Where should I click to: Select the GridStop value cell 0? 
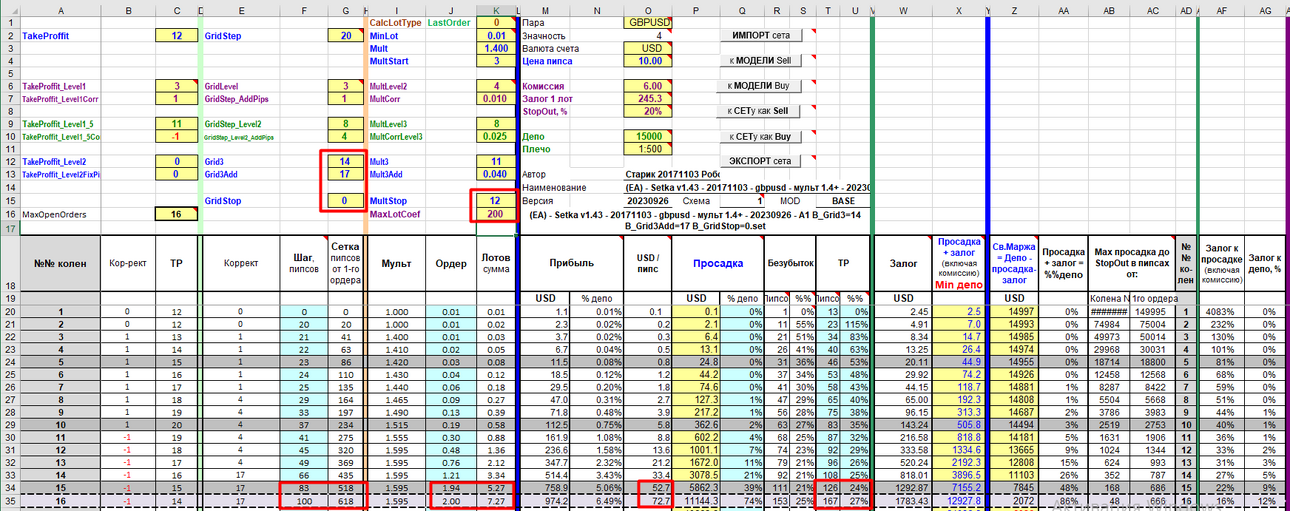(x=346, y=200)
